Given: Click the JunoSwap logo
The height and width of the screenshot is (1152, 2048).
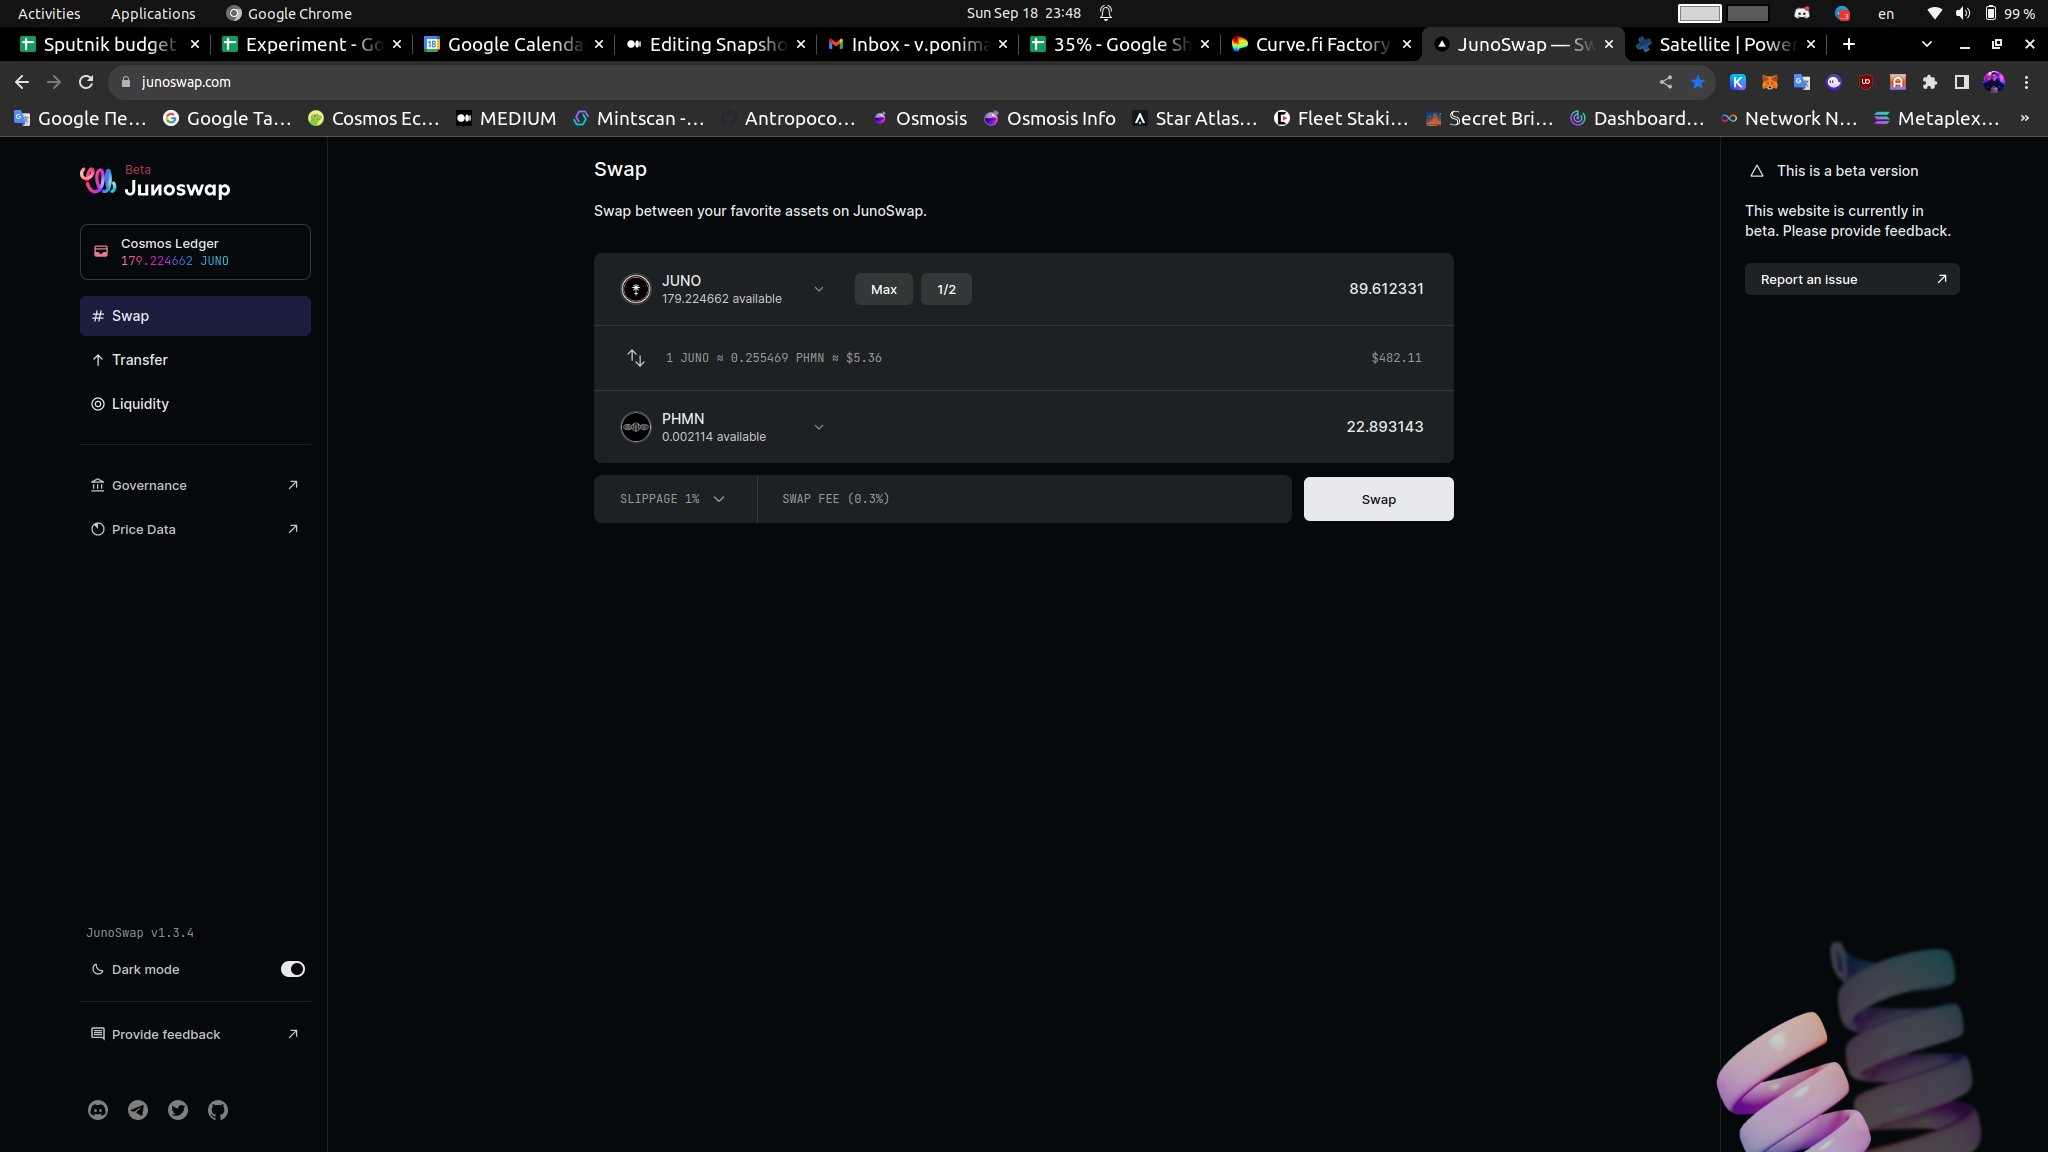Looking at the screenshot, I should pos(155,183).
